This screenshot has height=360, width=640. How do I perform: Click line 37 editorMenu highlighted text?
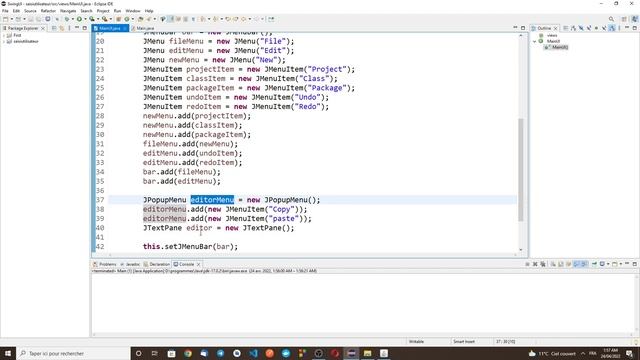[212, 200]
